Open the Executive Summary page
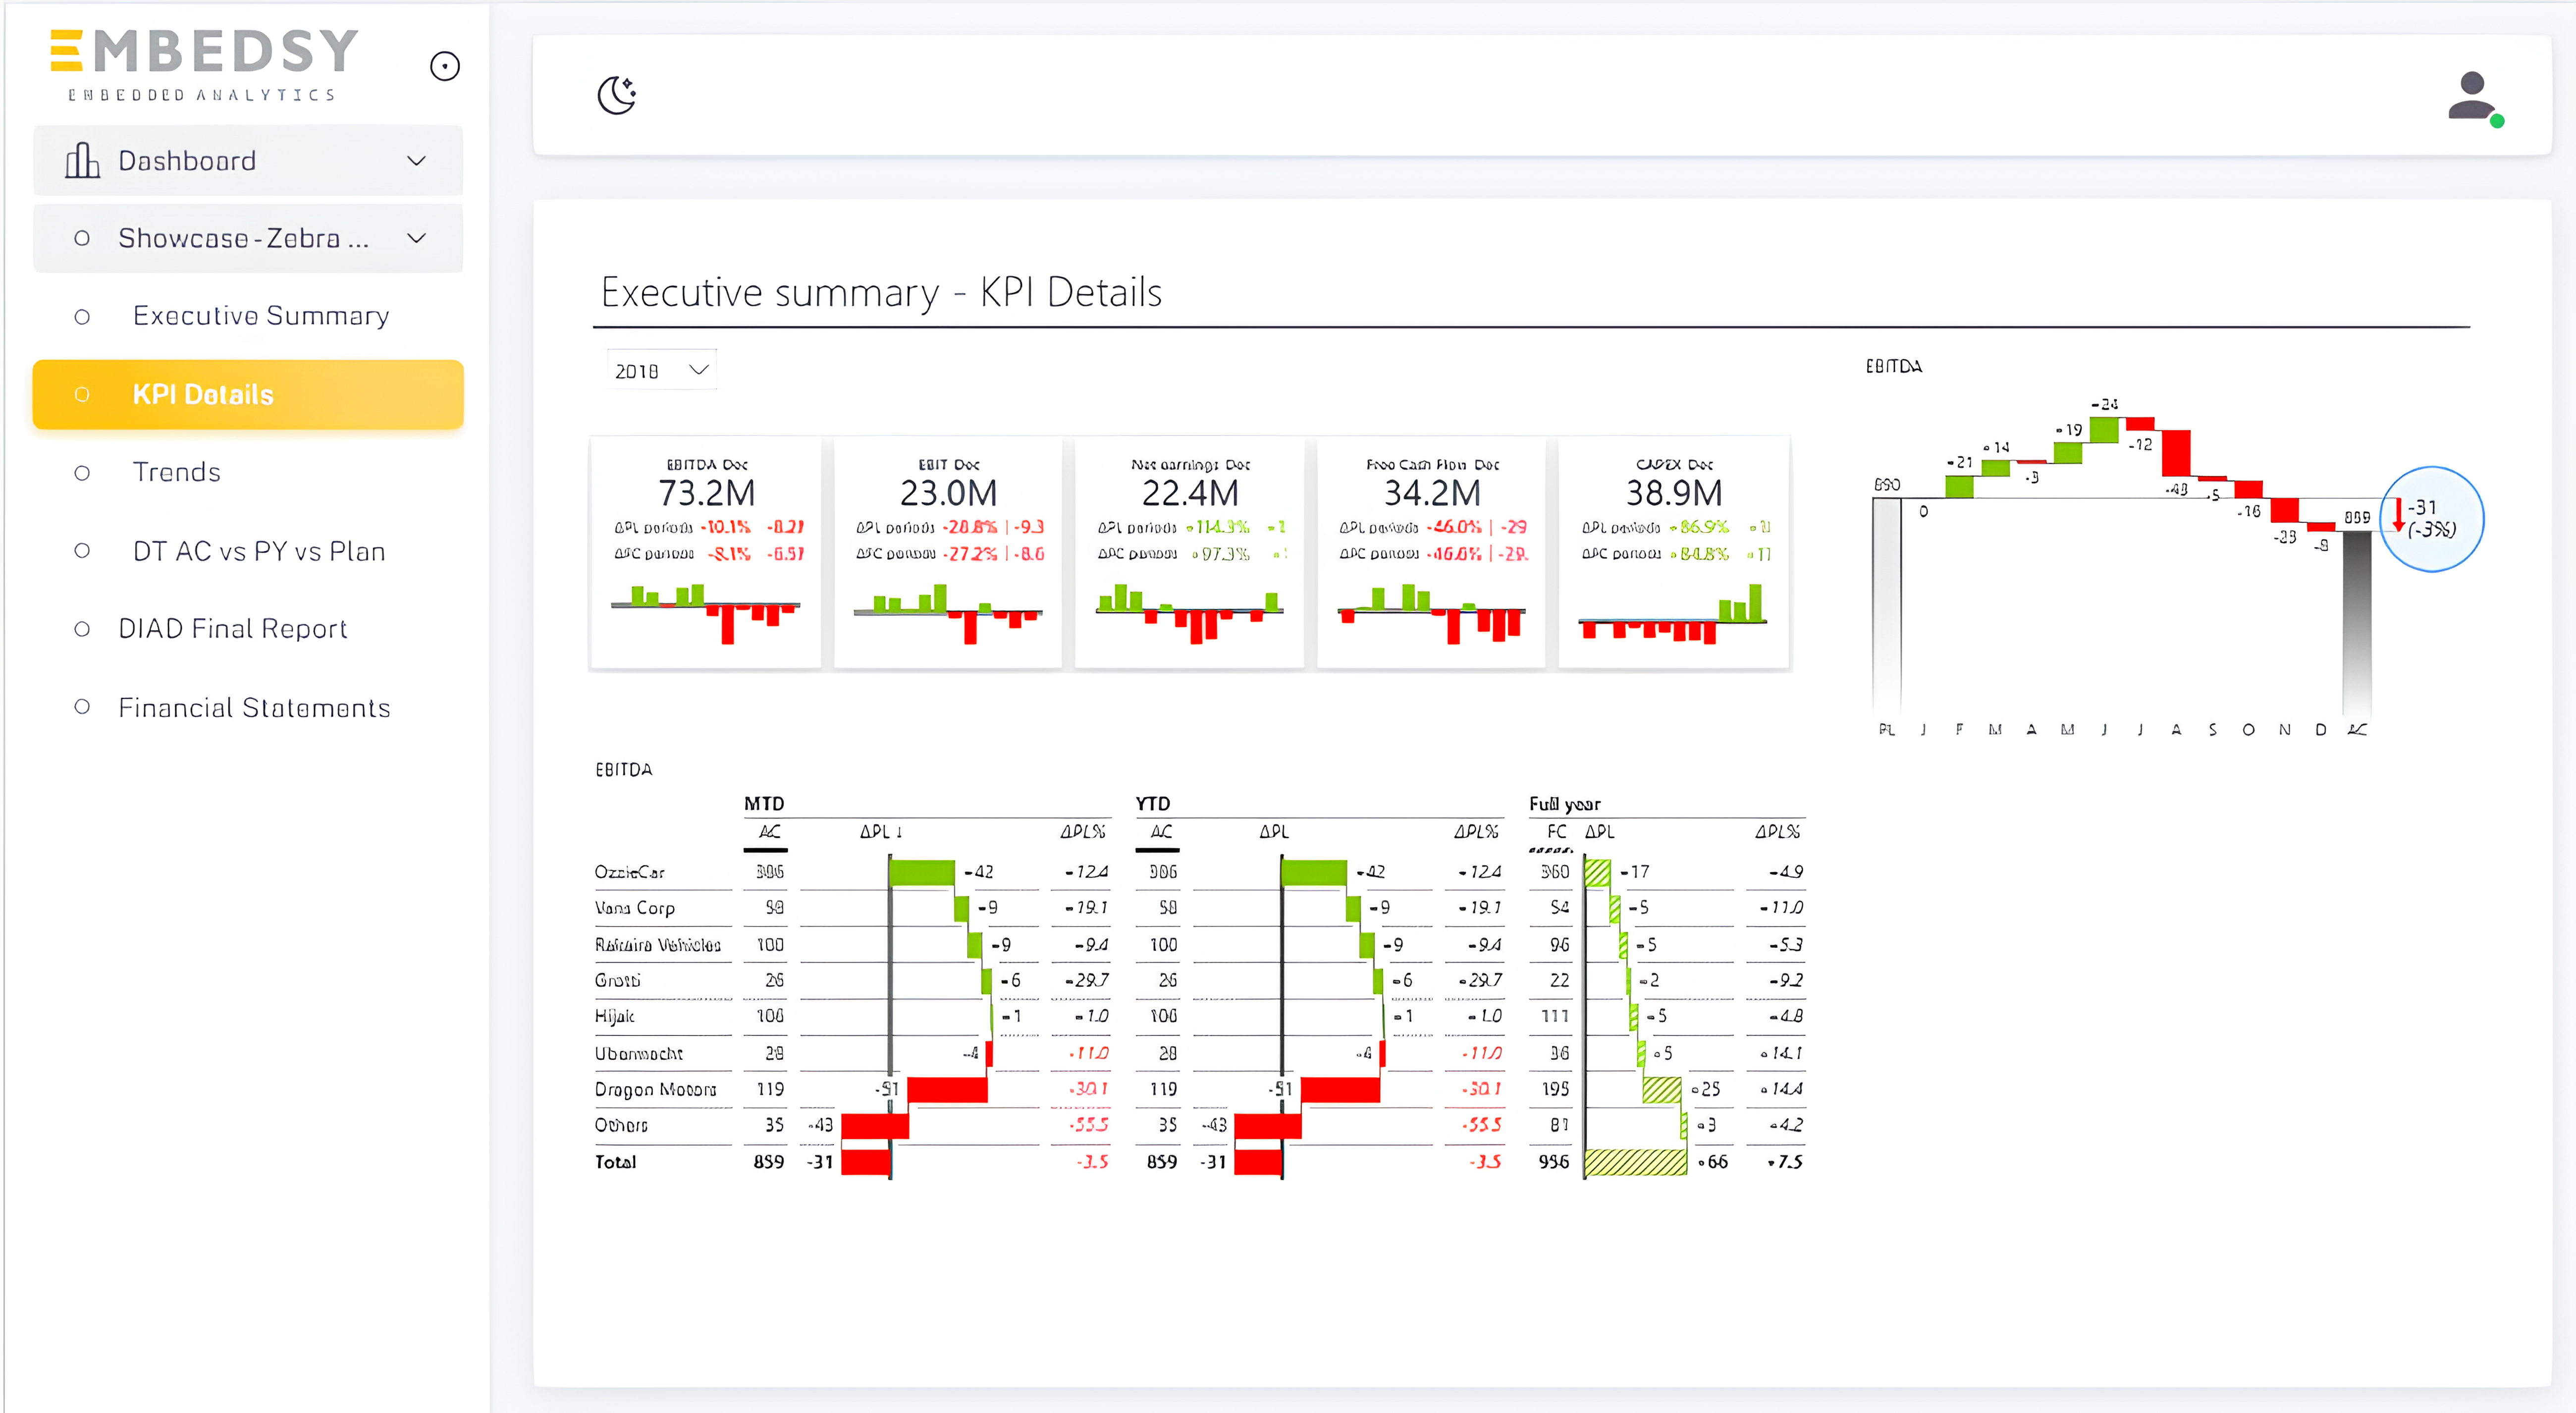Viewport: 2576px width, 1413px height. [x=260, y=316]
